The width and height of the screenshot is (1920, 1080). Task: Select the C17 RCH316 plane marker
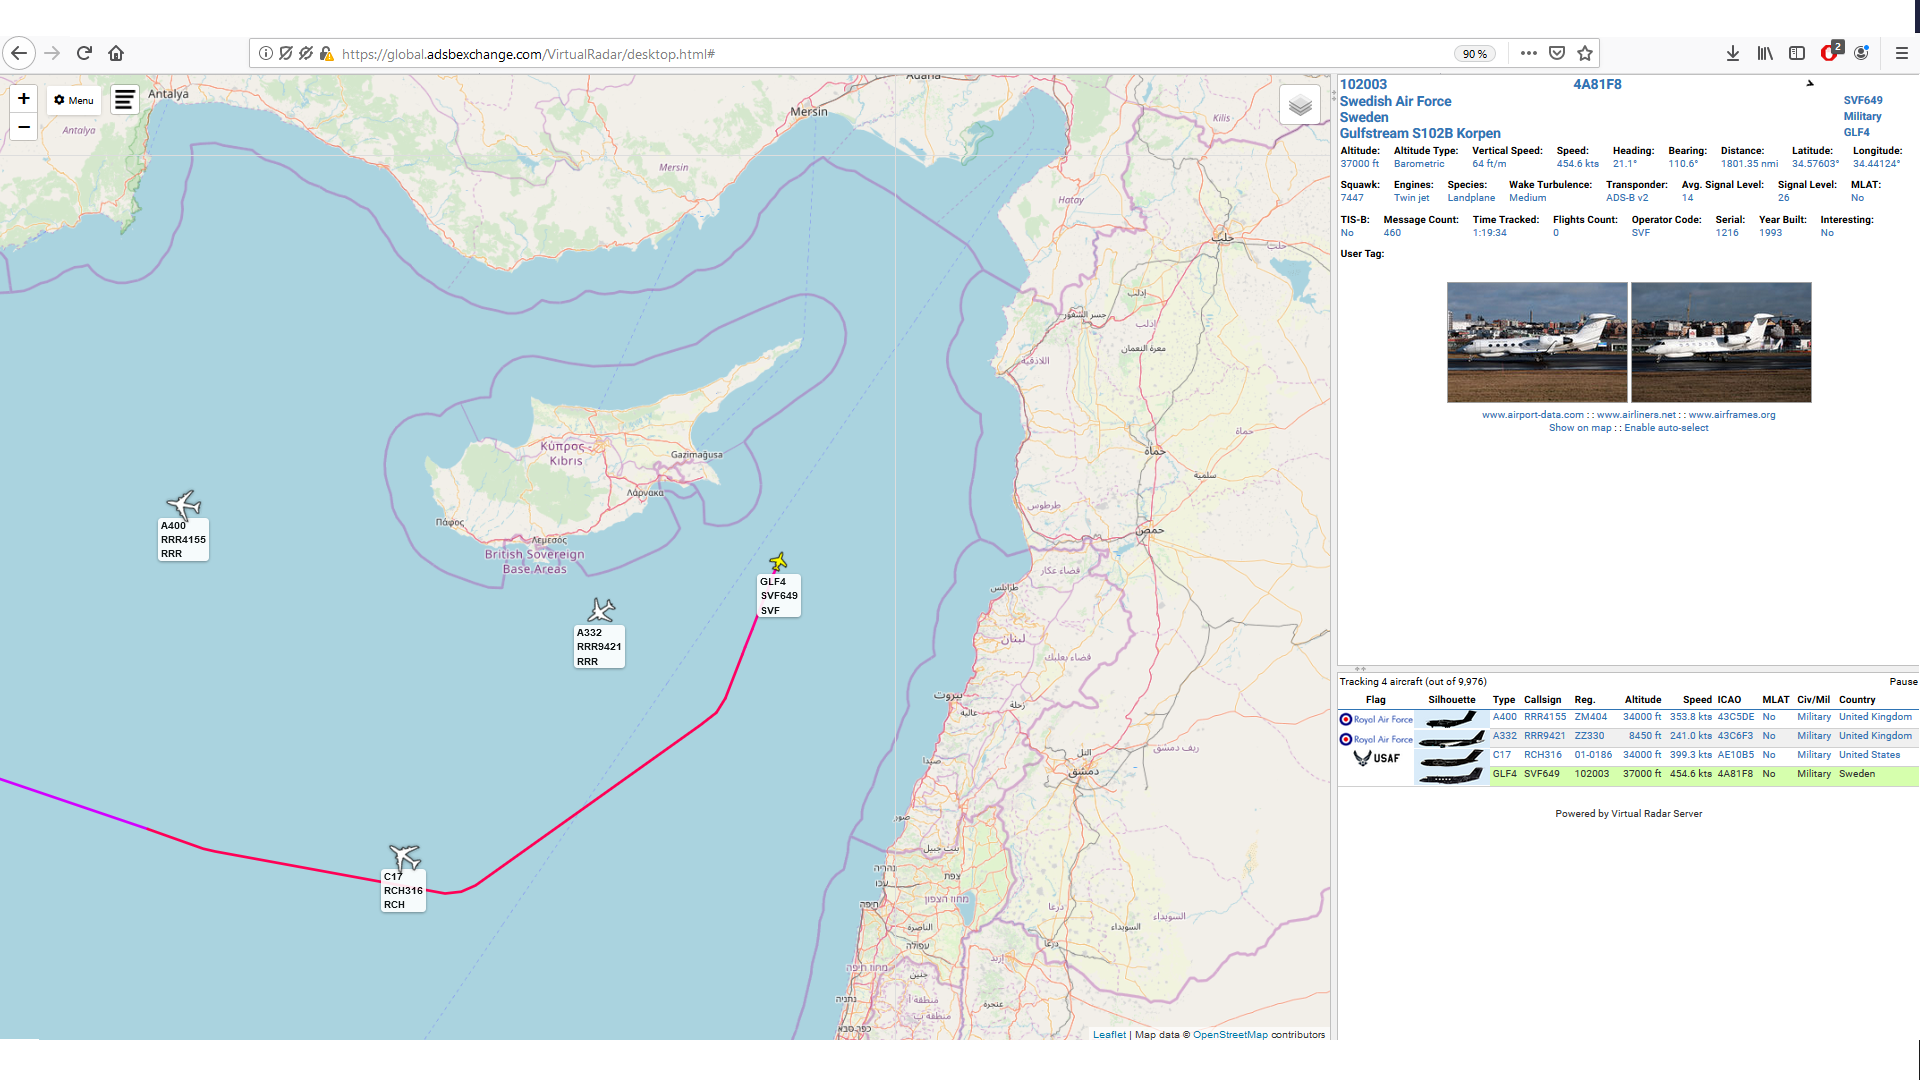404,857
